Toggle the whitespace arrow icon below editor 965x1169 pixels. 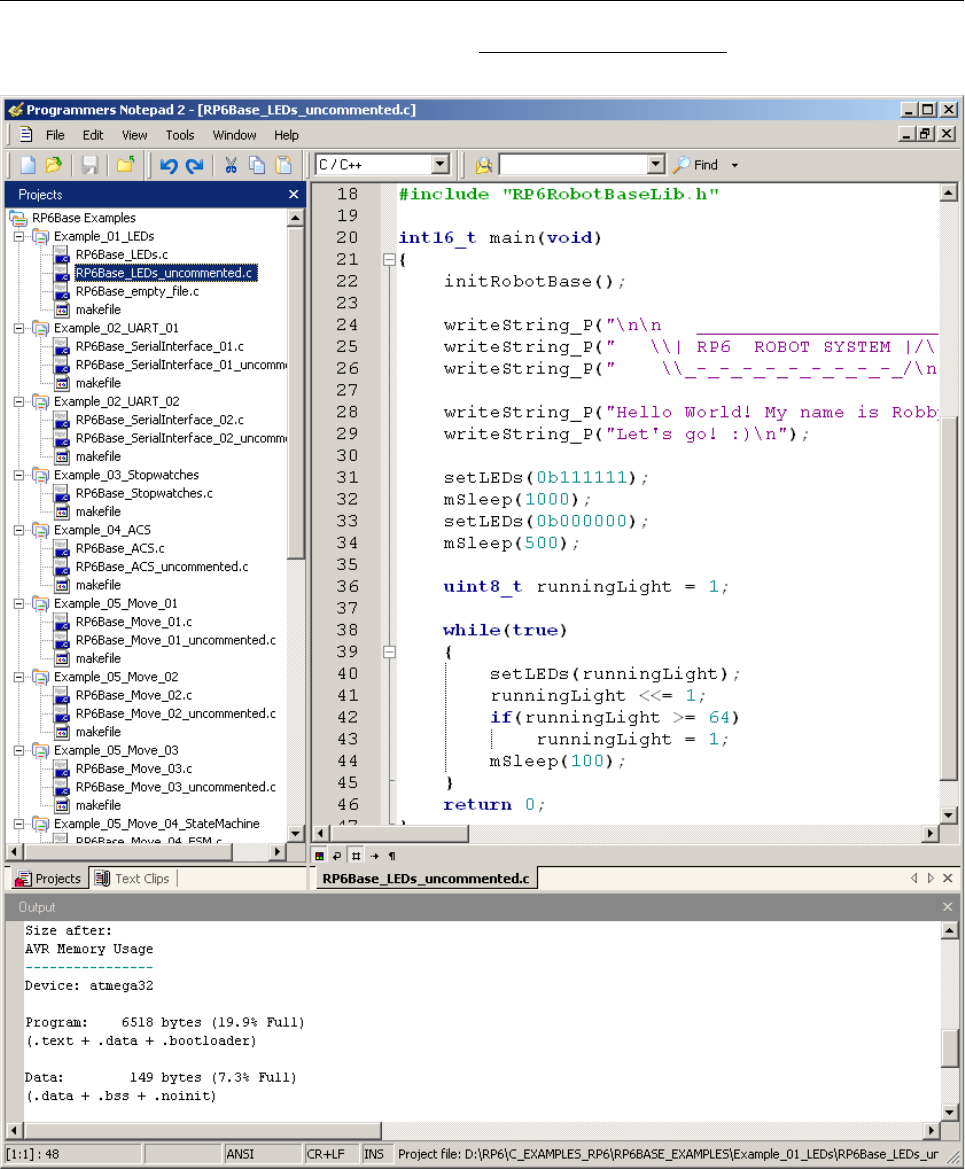374,856
